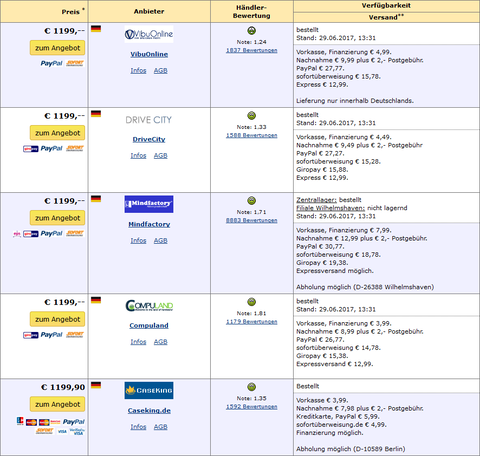Click the Sofort icon in the Mindfactory row

click(x=75, y=233)
